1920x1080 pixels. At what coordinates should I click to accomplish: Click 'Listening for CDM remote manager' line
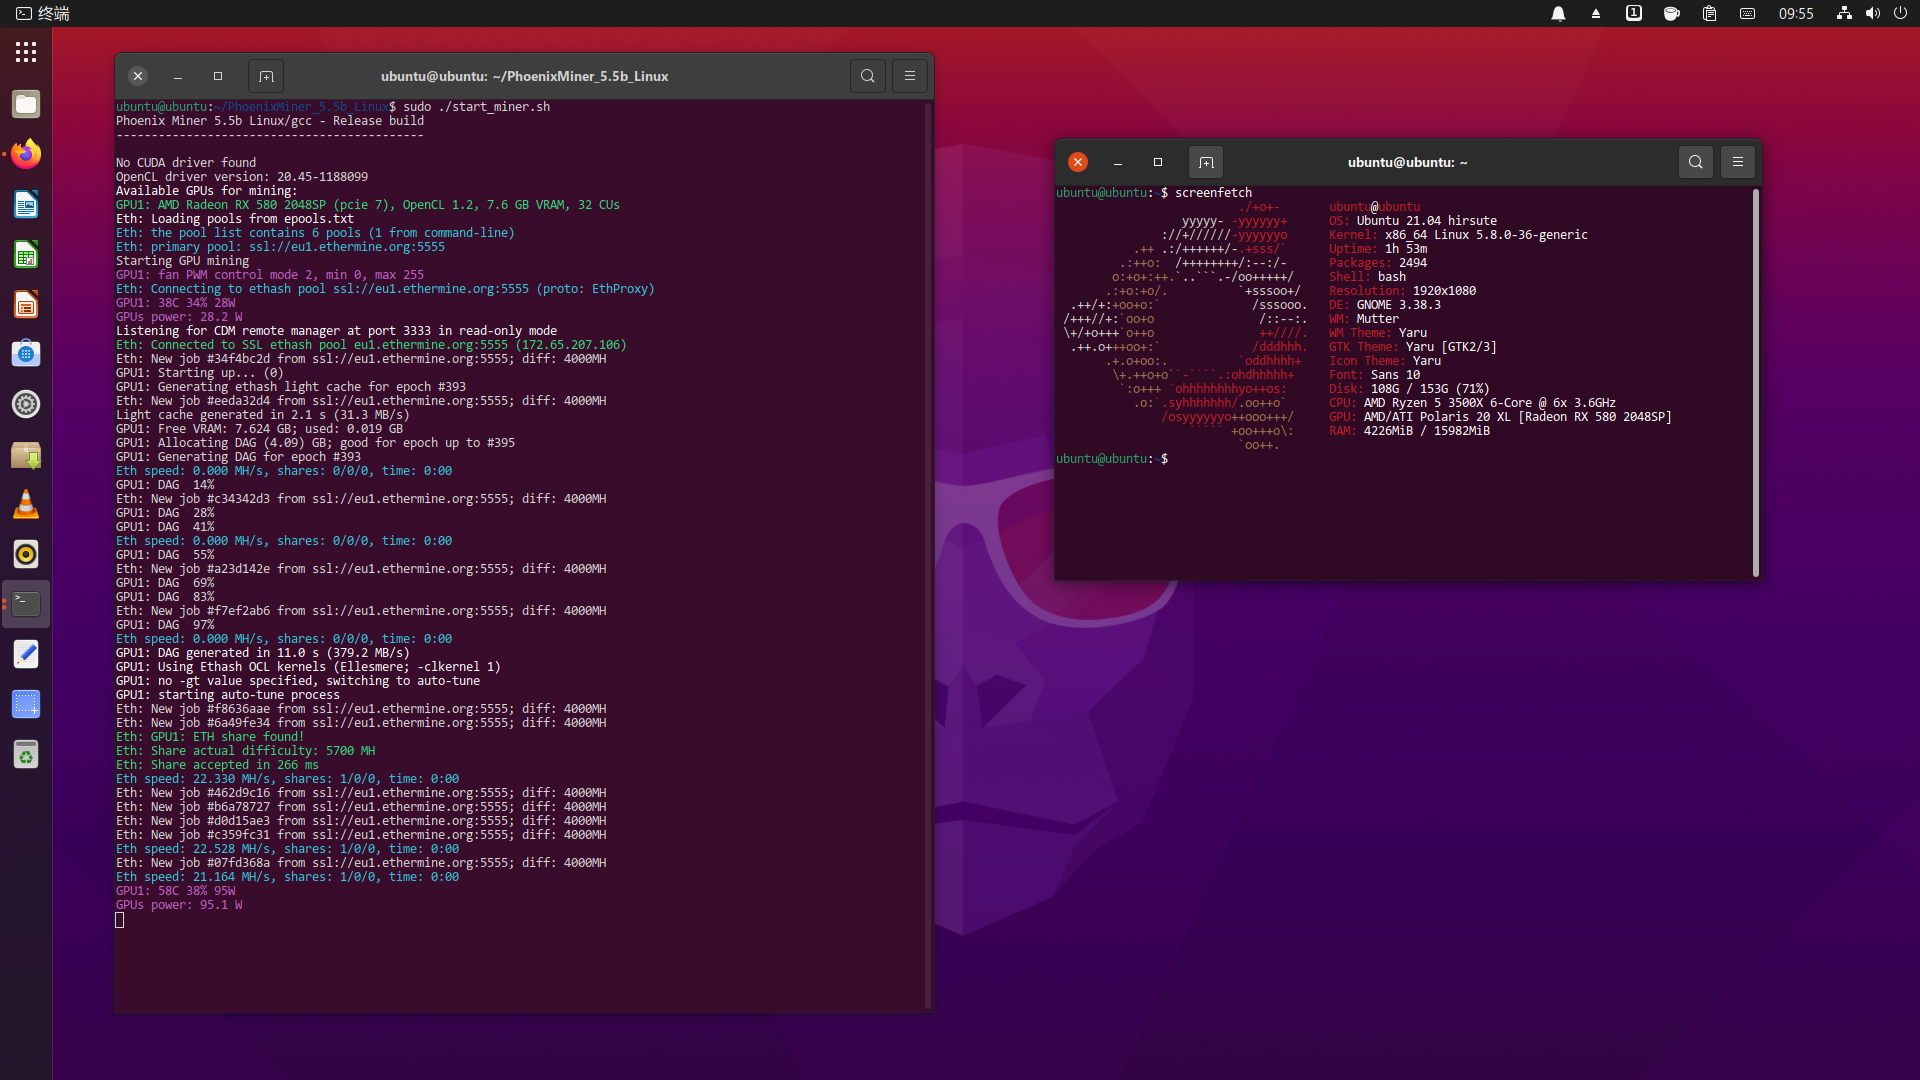[336, 331]
